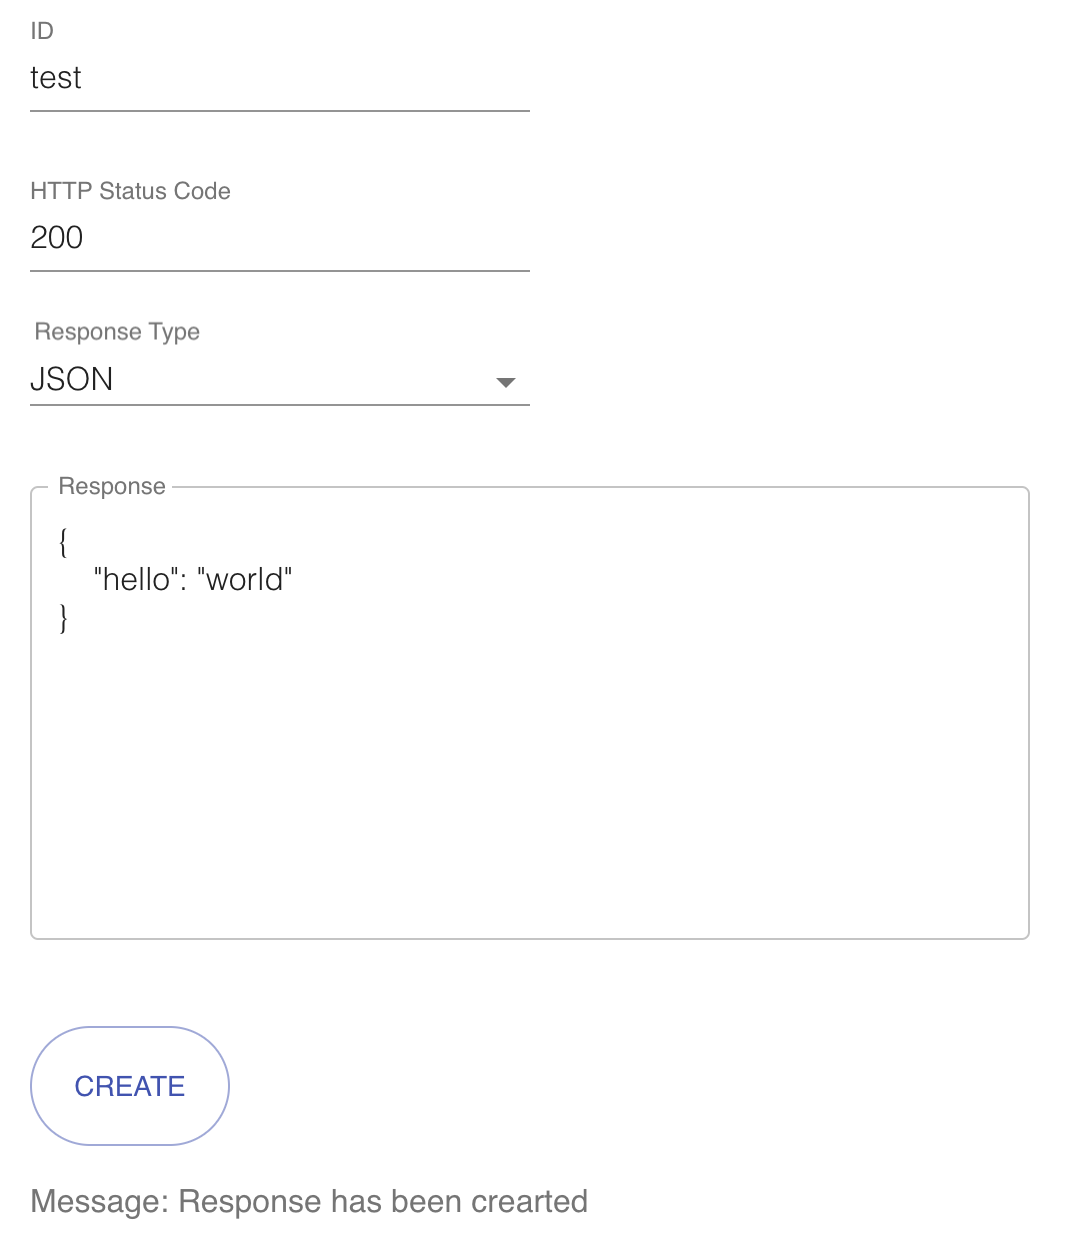The height and width of the screenshot is (1254, 1078).
Task: Click the Response legend label
Action: click(x=112, y=486)
